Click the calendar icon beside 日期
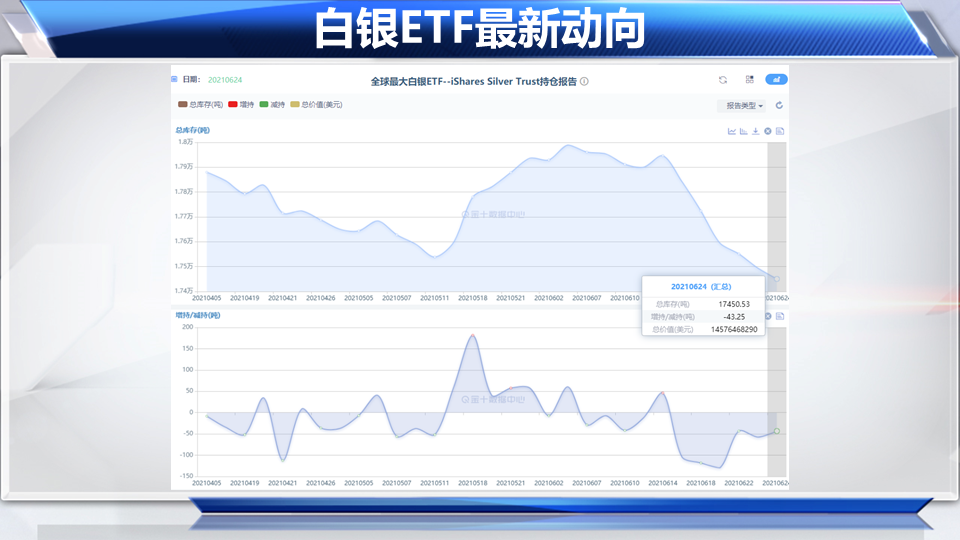This screenshot has width=960, height=540. (x=174, y=79)
